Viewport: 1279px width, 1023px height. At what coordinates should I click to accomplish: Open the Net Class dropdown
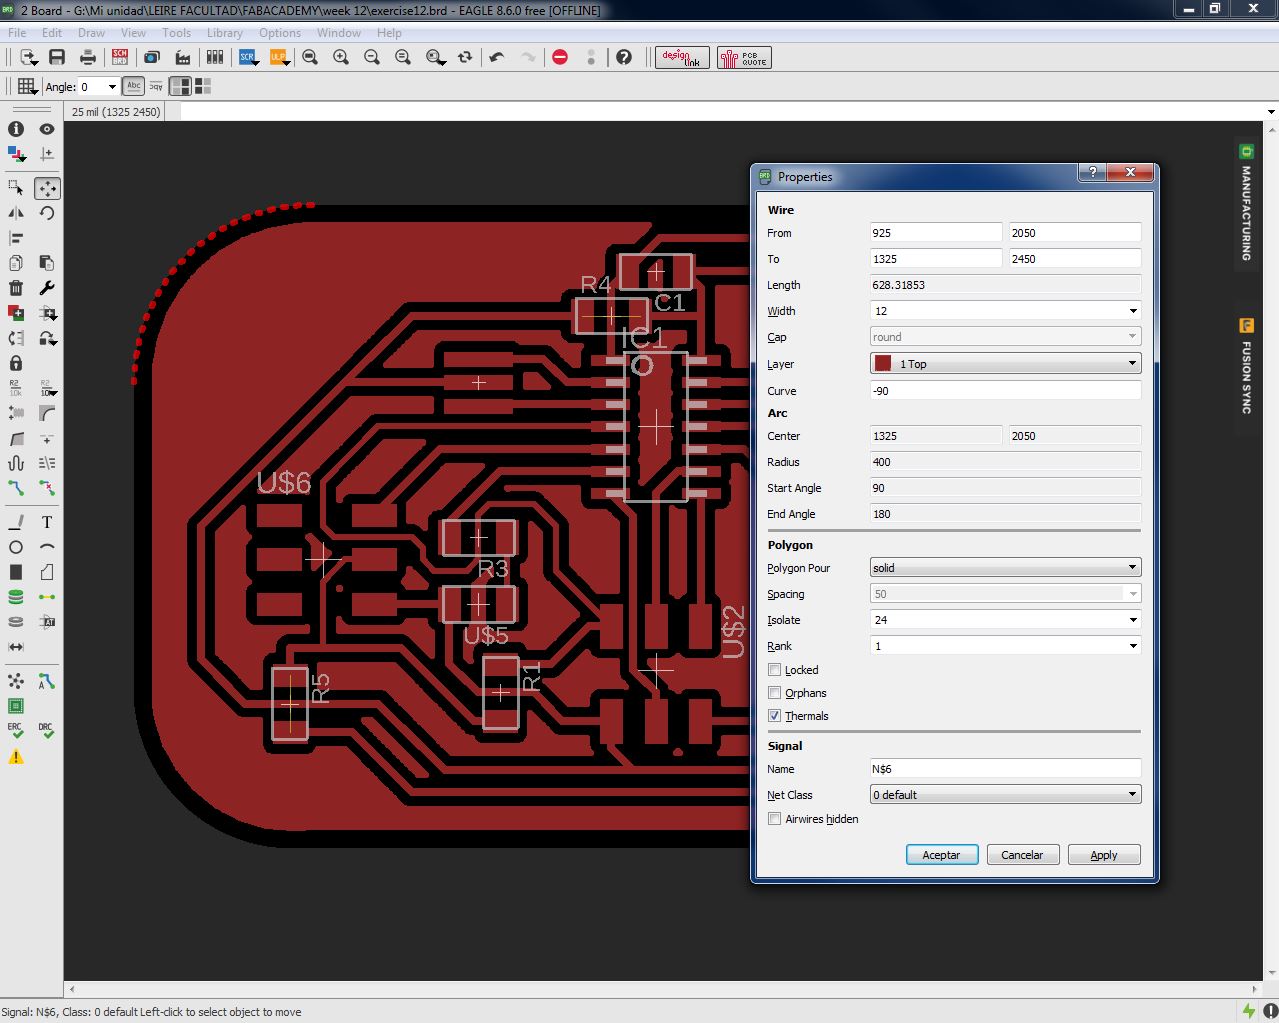click(1005, 795)
